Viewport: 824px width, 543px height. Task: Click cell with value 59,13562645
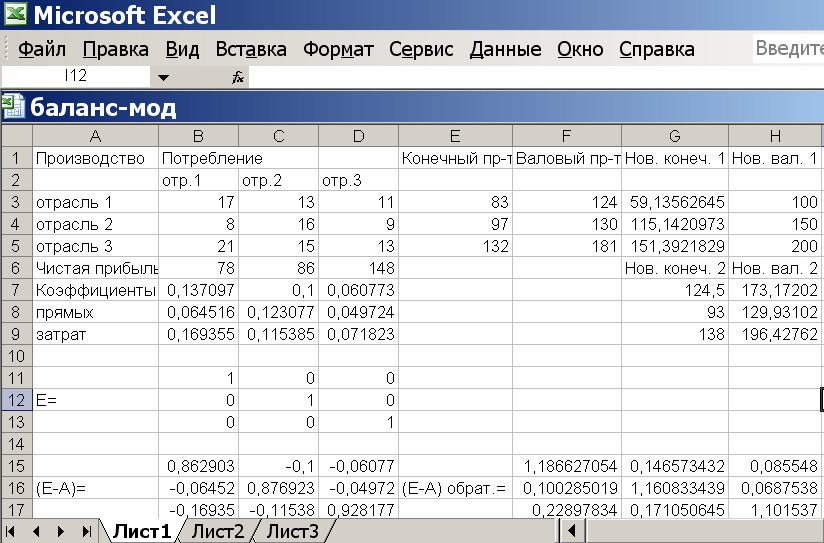tap(675, 202)
